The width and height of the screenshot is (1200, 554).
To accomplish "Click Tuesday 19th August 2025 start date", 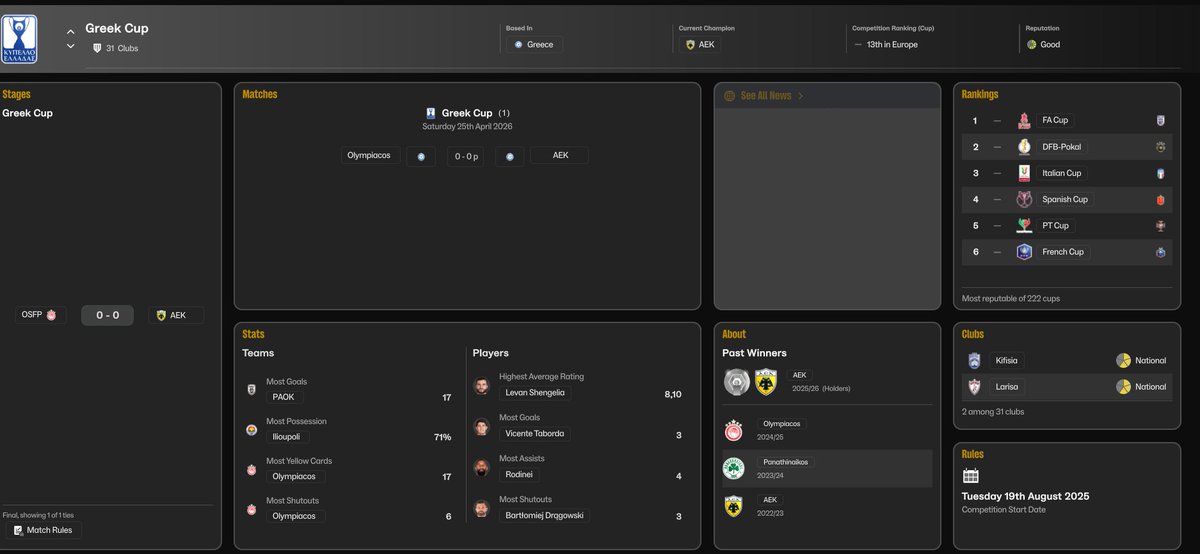I will click(1025, 496).
